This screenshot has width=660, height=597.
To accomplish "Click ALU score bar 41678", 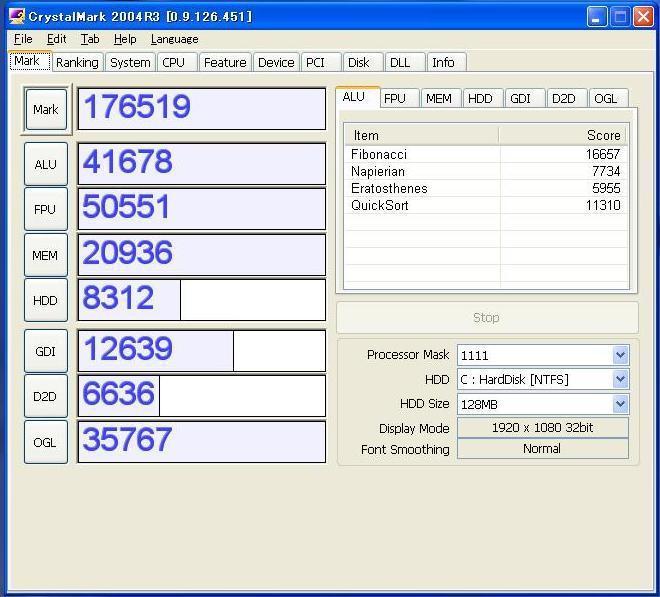I will 202,164.
